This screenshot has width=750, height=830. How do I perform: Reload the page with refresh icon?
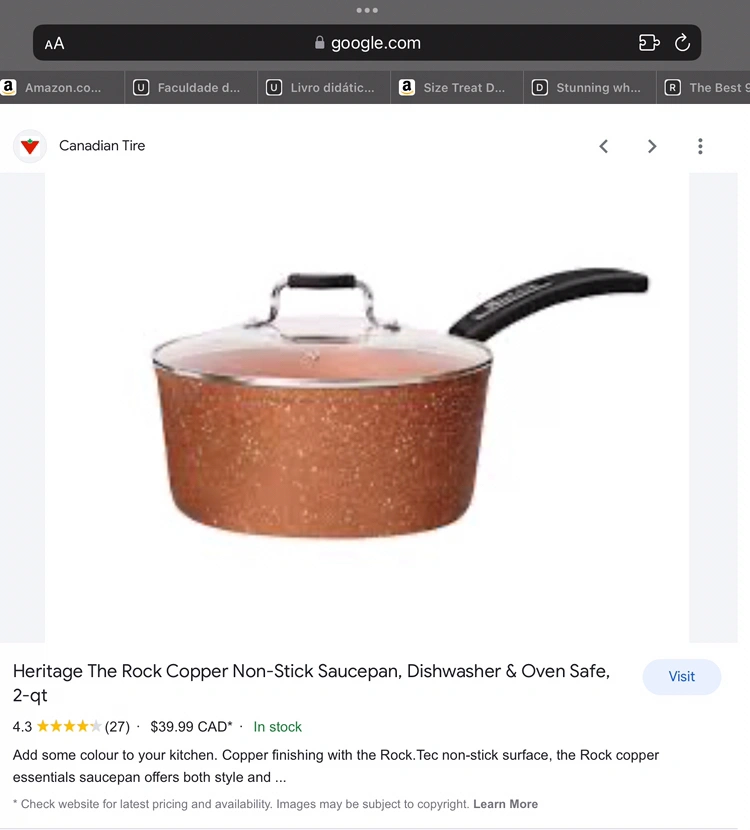click(682, 42)
